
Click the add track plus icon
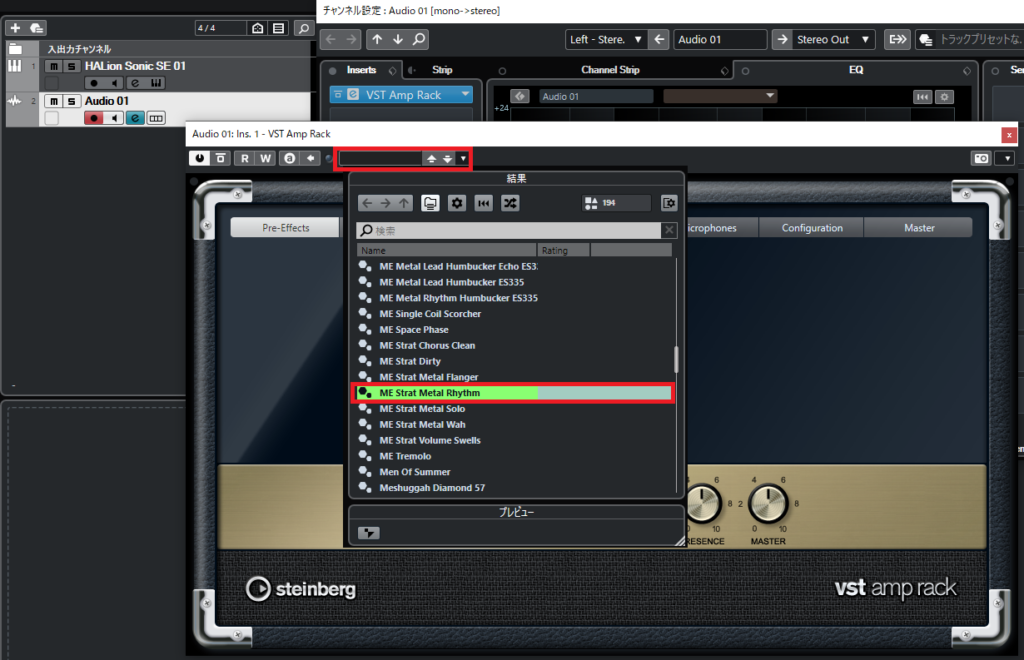(x=15, y=28)
